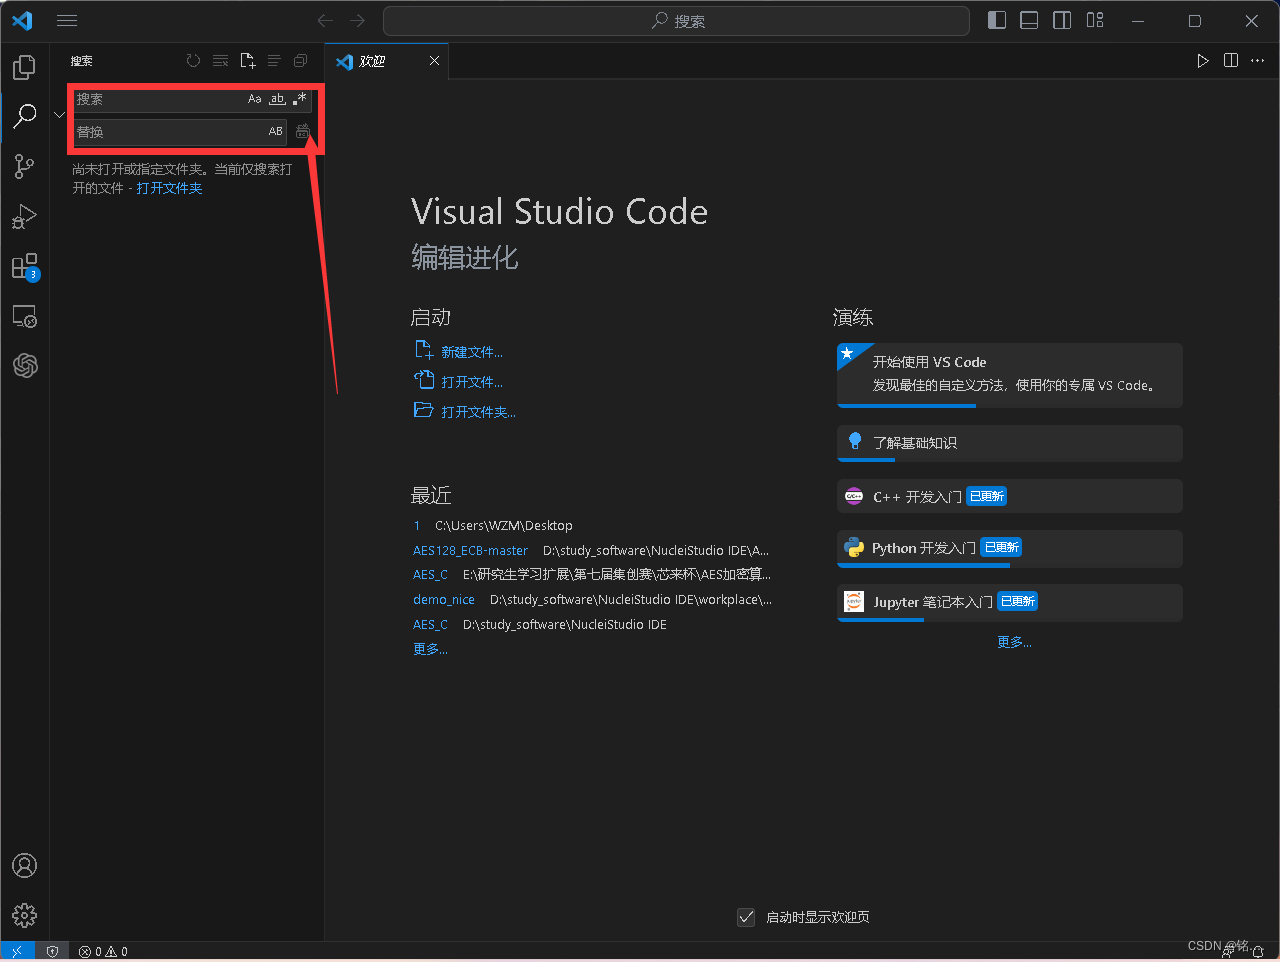Toggle regular expression search
Screen dimensions: 1280x962
[x=299, y=99]
